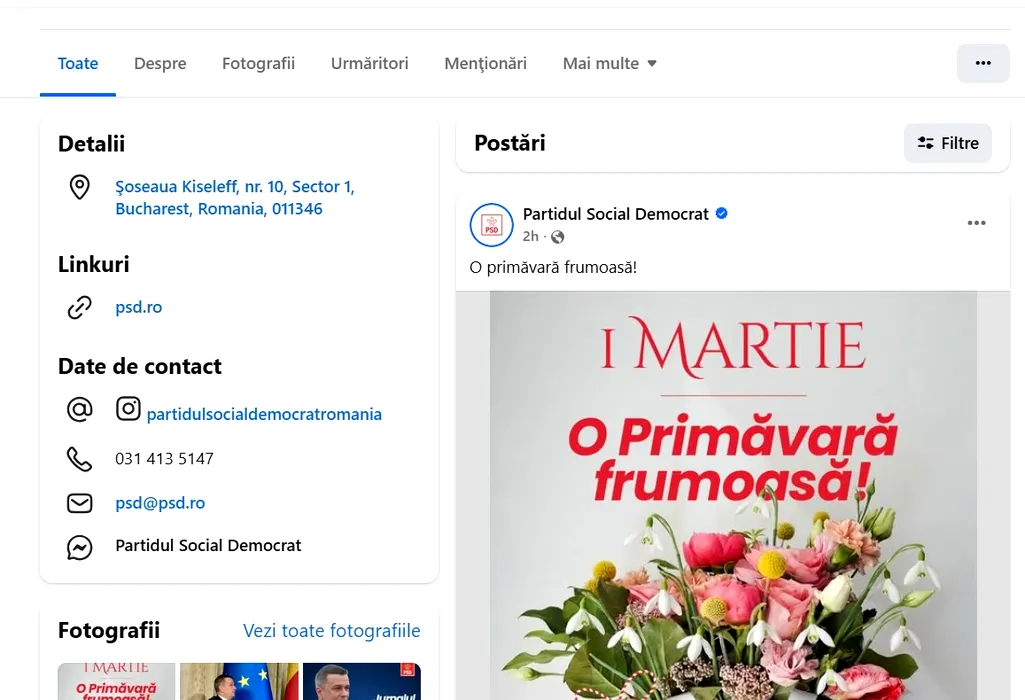1025x700 pixels.
Task: Go to the Urmăritori tab
Action: click(x=369, y=64)
